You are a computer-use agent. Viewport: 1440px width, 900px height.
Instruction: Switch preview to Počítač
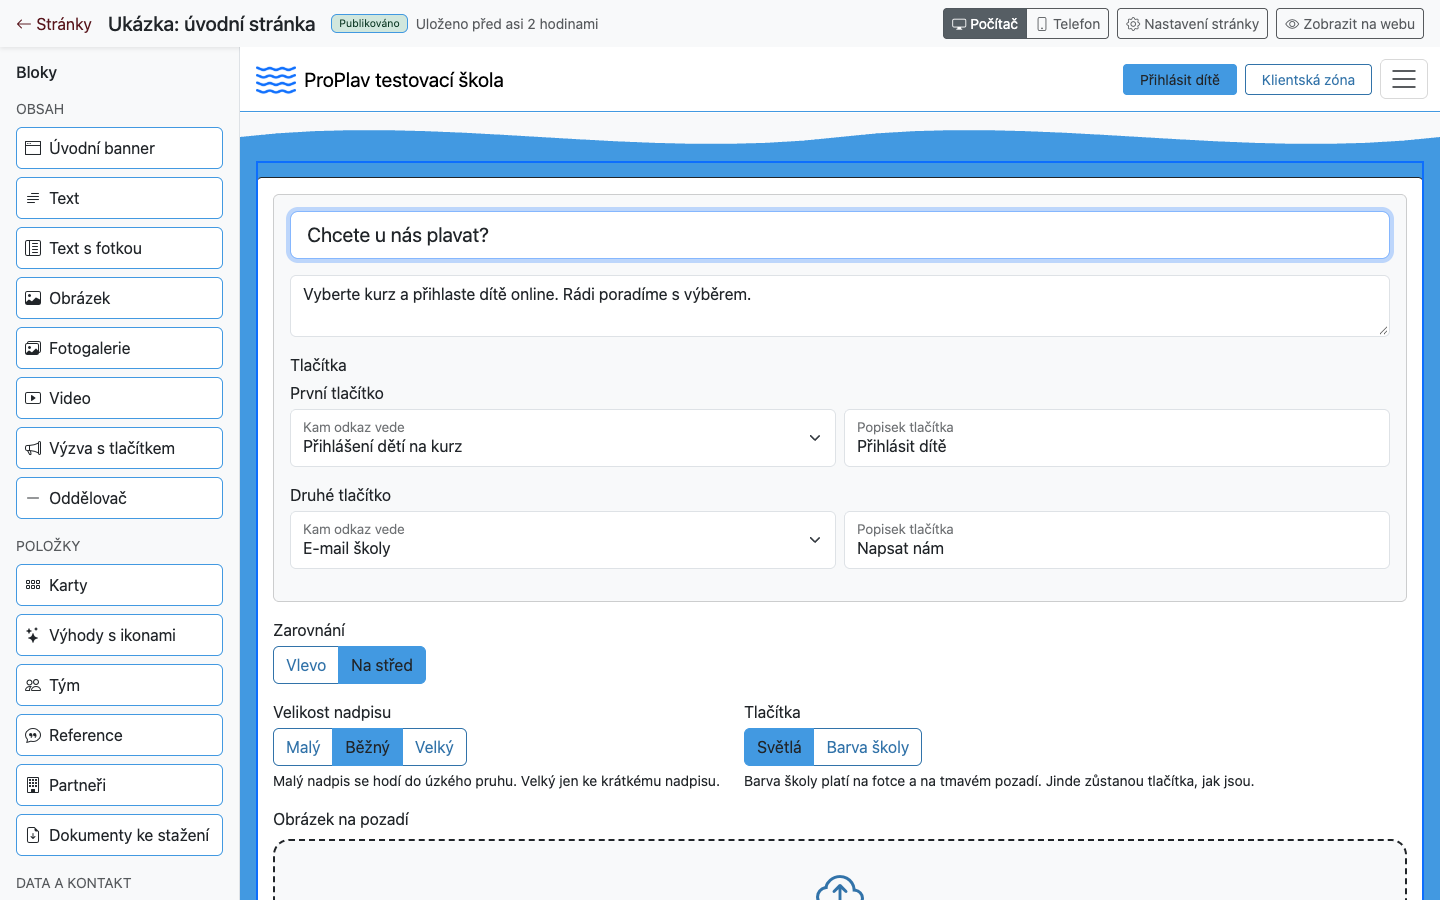point(985,24)
